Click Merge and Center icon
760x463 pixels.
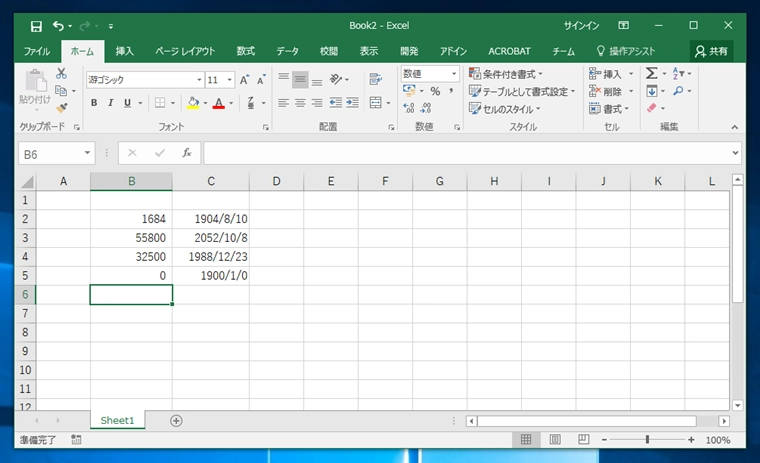(376, 103)
